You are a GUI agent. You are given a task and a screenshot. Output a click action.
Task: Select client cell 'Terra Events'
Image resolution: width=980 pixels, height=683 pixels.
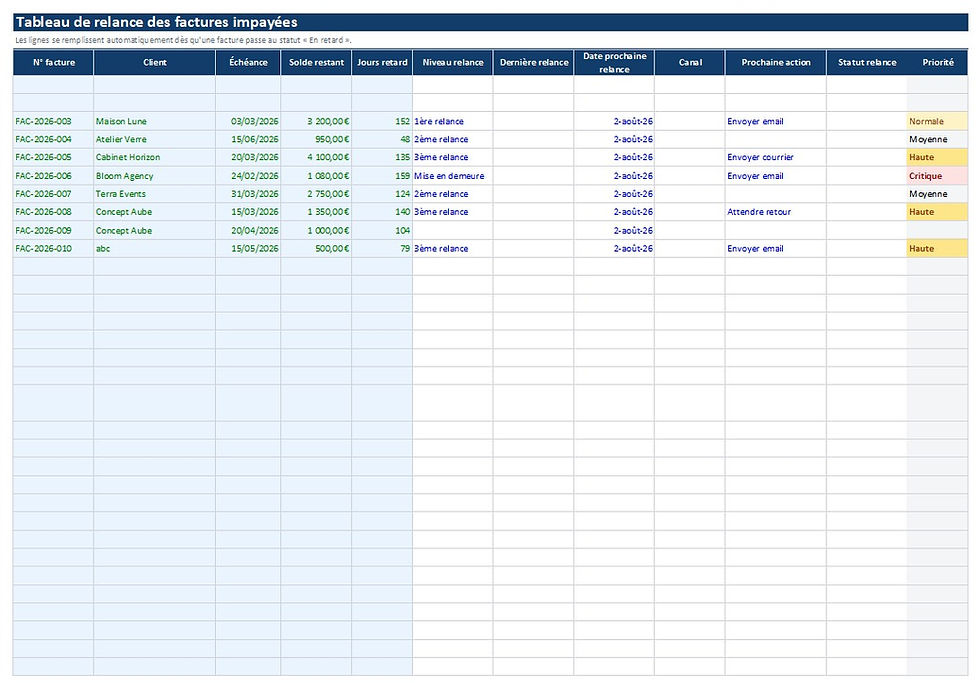coord(154,194)
